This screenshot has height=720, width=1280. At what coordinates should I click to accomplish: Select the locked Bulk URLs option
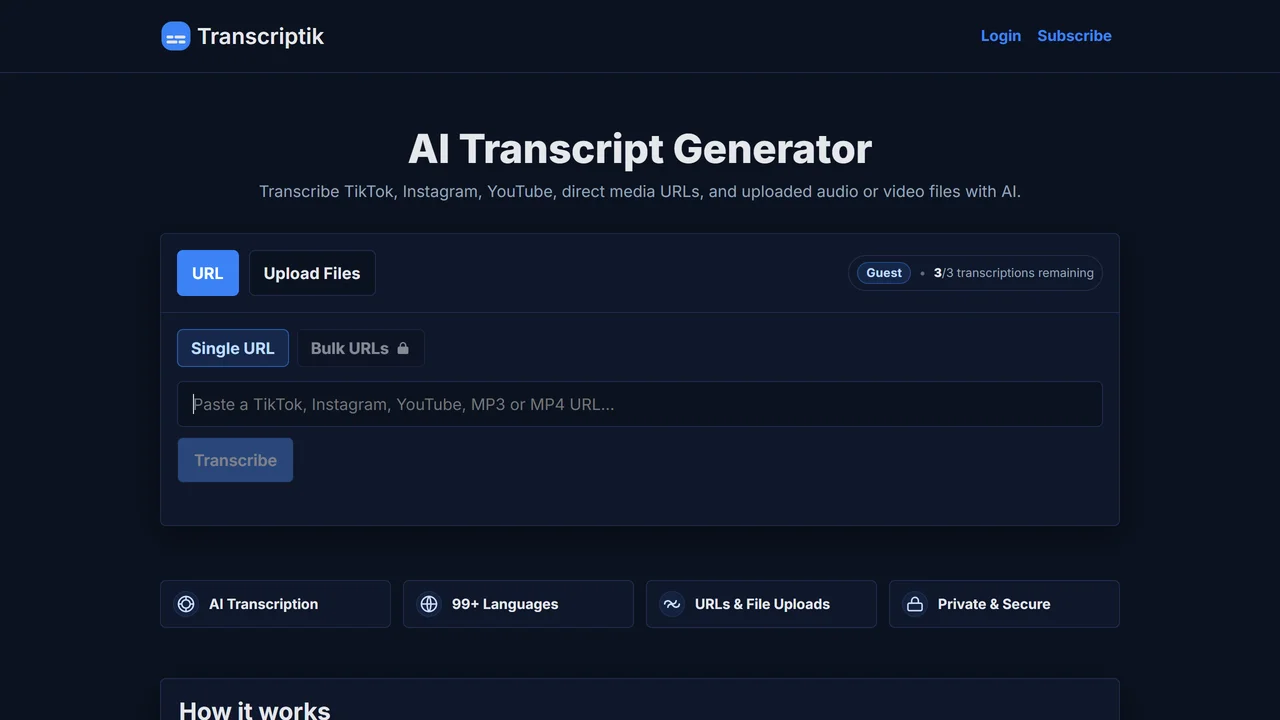361,348
